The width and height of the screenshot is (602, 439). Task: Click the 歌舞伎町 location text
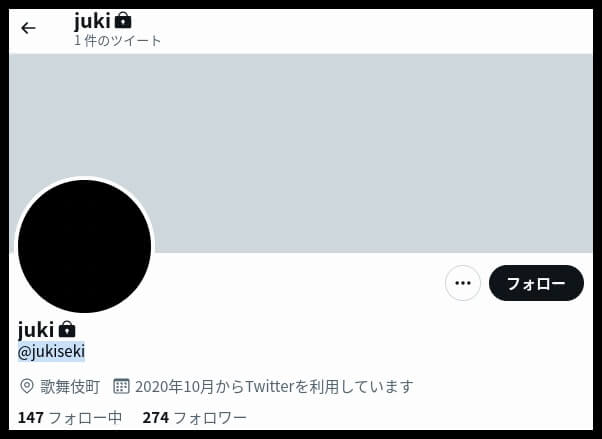[x=70, y=386]
